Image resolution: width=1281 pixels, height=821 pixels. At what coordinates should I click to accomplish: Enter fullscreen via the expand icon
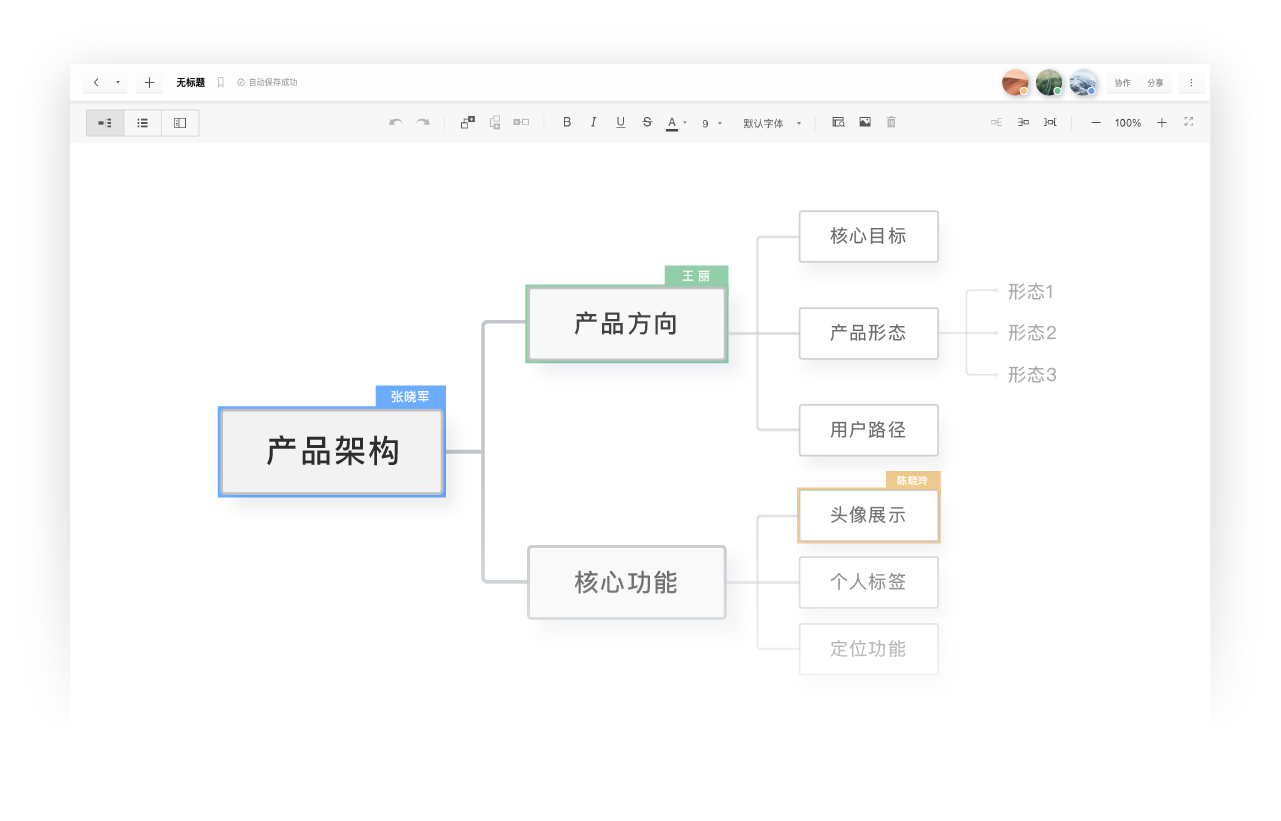coord(1189,122)
